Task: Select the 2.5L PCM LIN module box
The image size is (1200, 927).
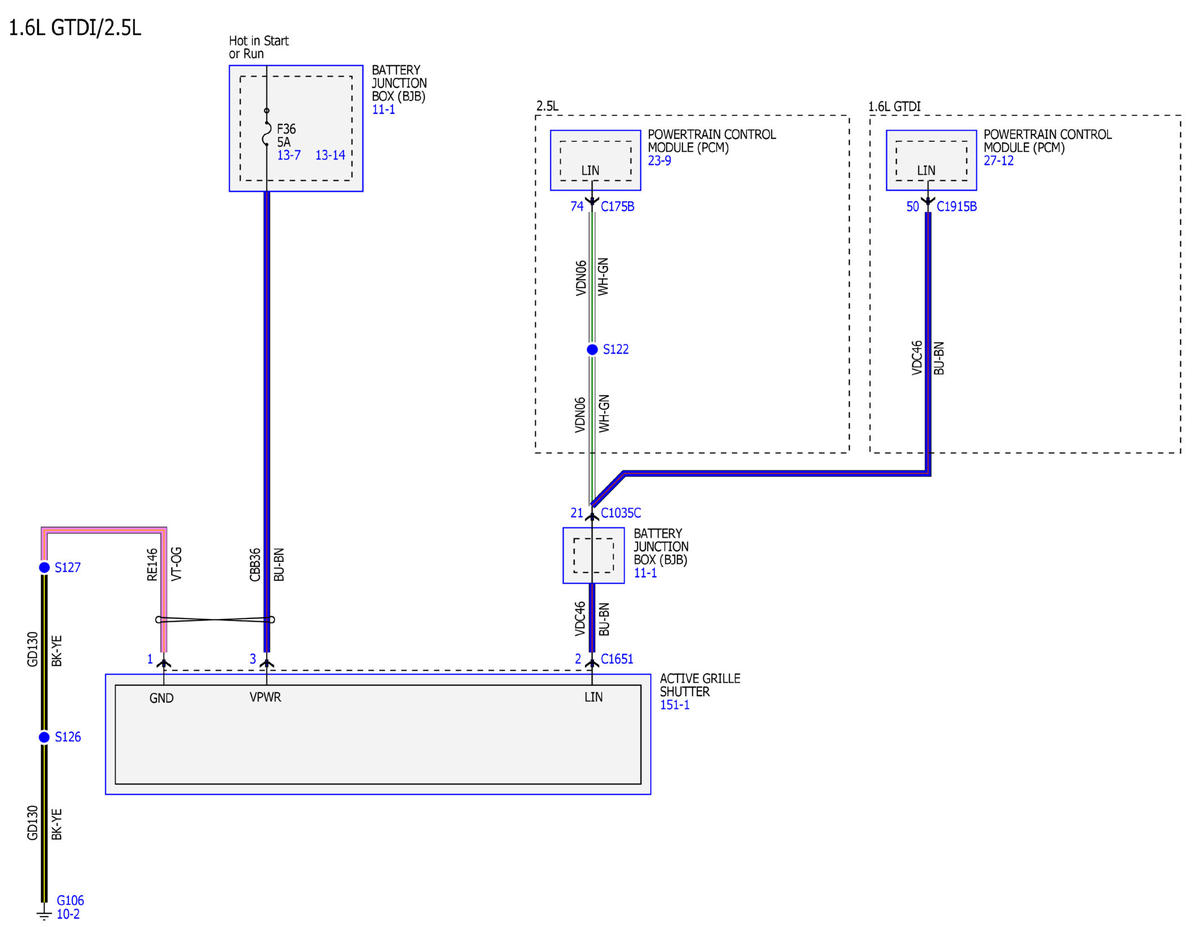Action: (x=595, y=160)
